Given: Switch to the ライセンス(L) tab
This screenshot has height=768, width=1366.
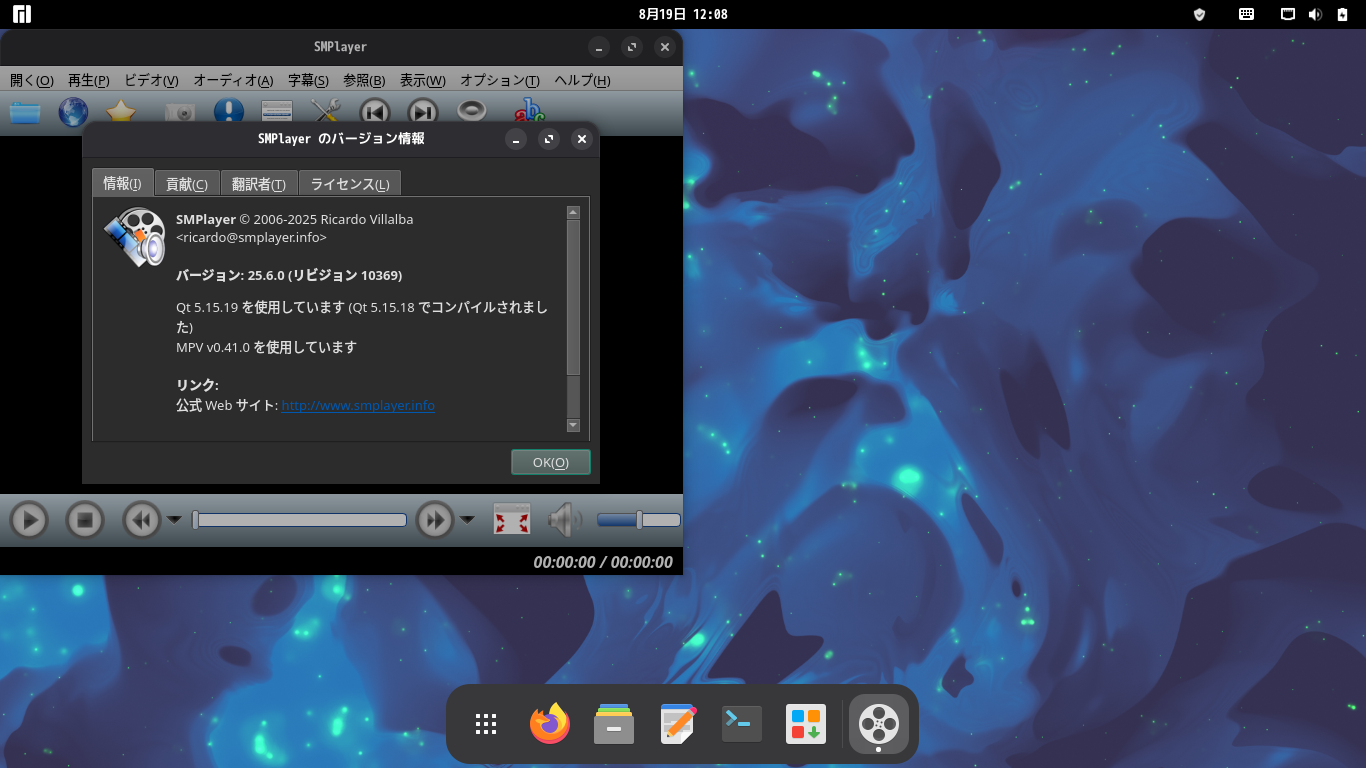Looking at the screenshot, I should point(350,184).
